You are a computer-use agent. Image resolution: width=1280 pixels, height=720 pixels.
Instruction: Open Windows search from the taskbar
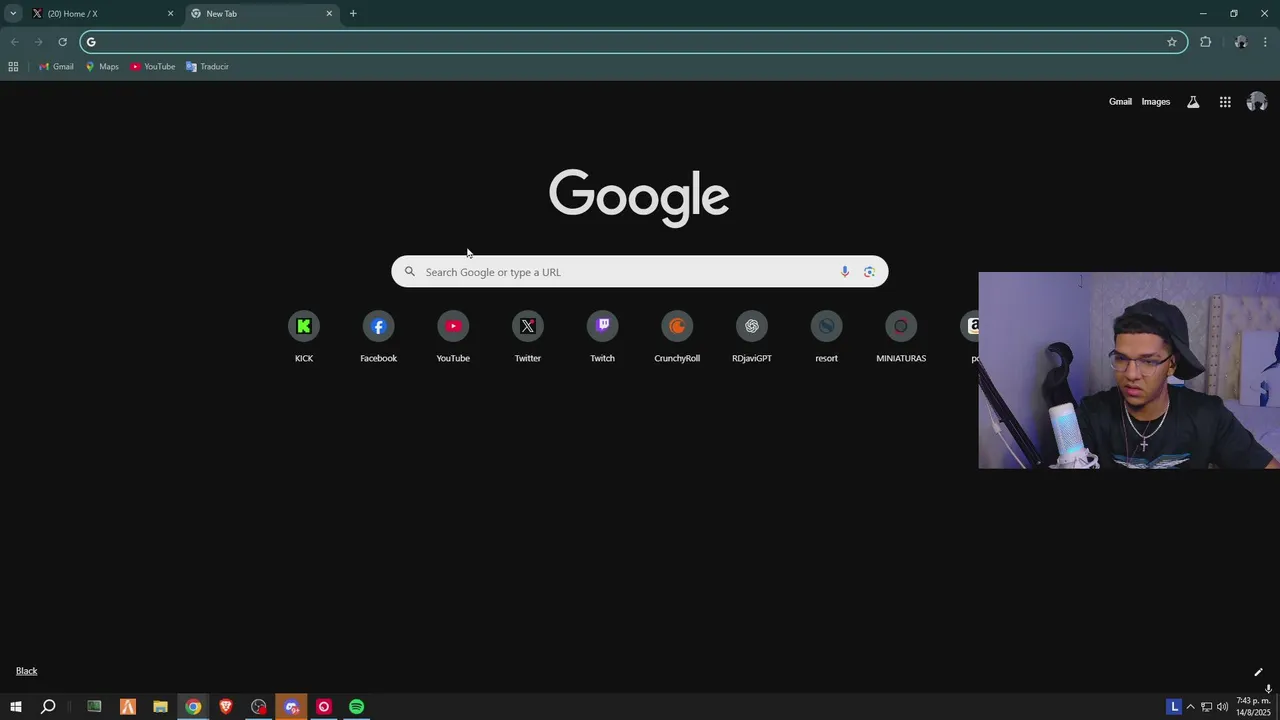tap(48, 707)
